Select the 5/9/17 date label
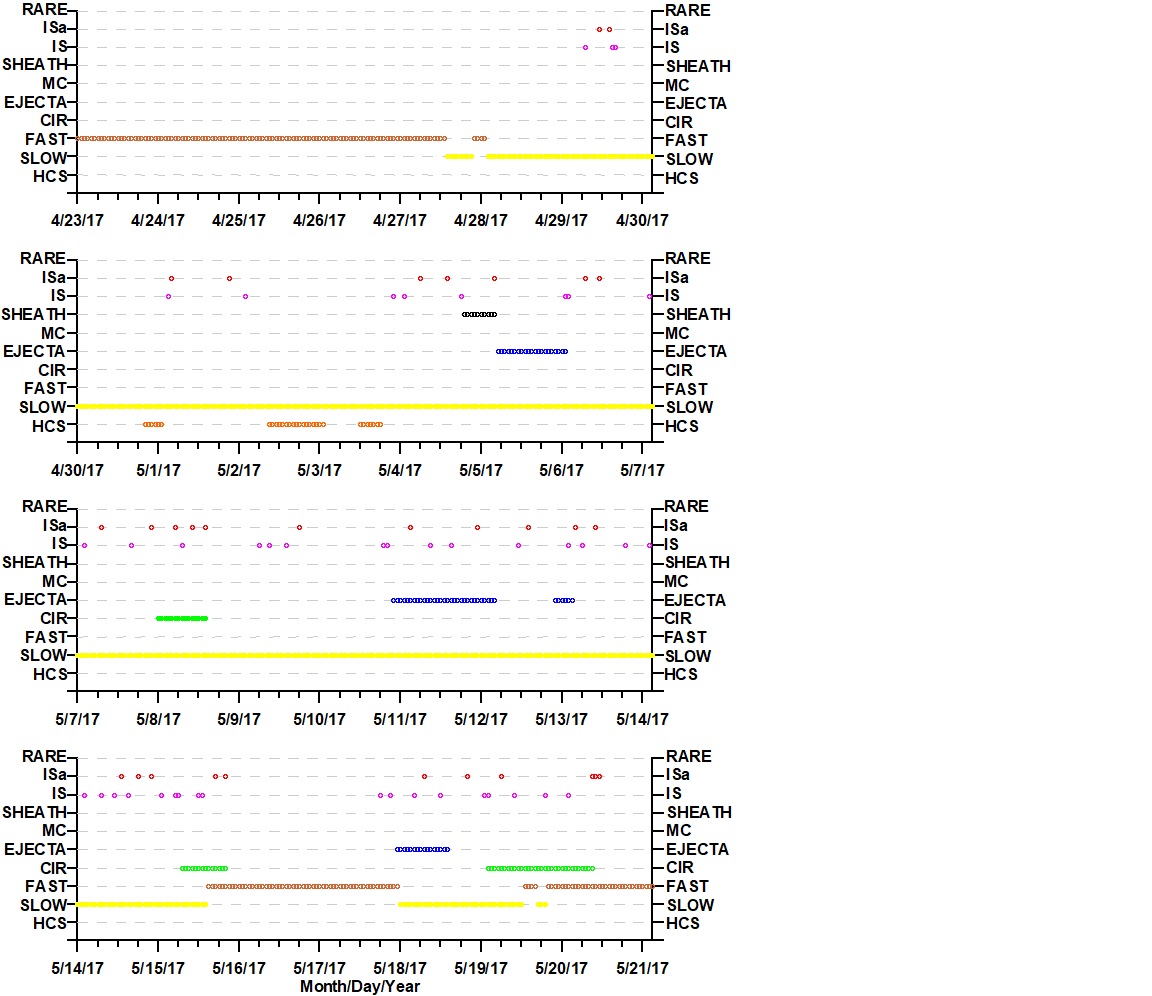This screenshot has height=996, width=1152. click(239, 719)
